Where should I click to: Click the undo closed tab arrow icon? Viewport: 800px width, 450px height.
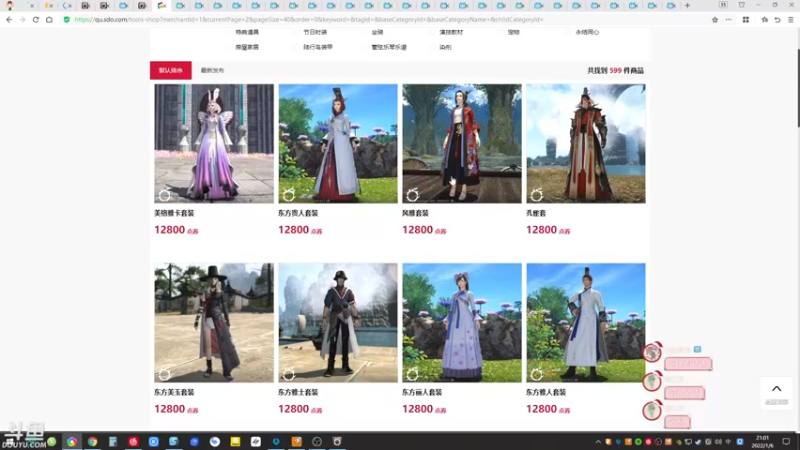pos(778,19)
